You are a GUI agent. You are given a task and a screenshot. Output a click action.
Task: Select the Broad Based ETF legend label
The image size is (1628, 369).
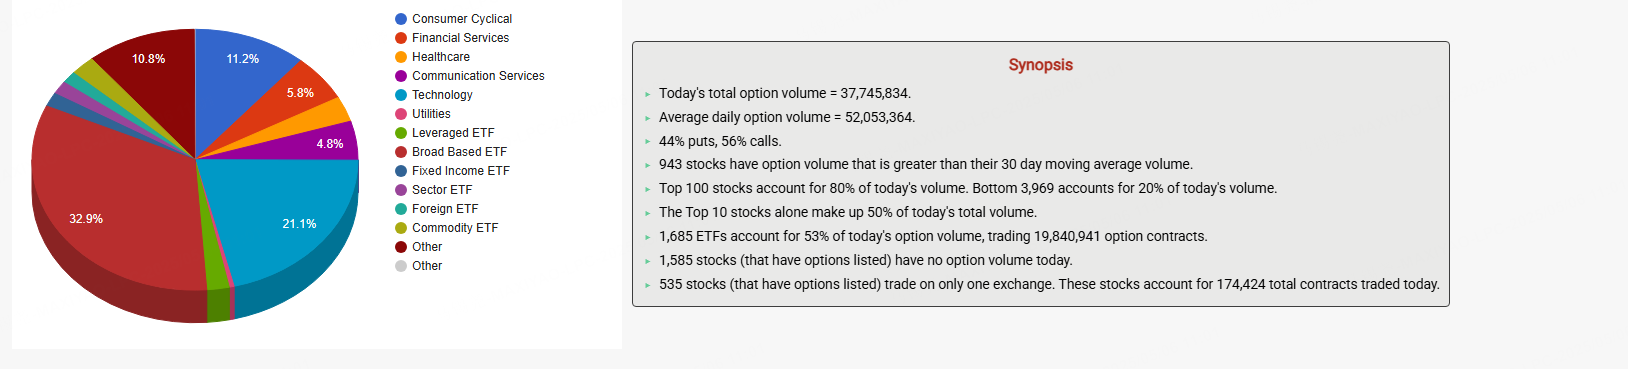[459, 152]
